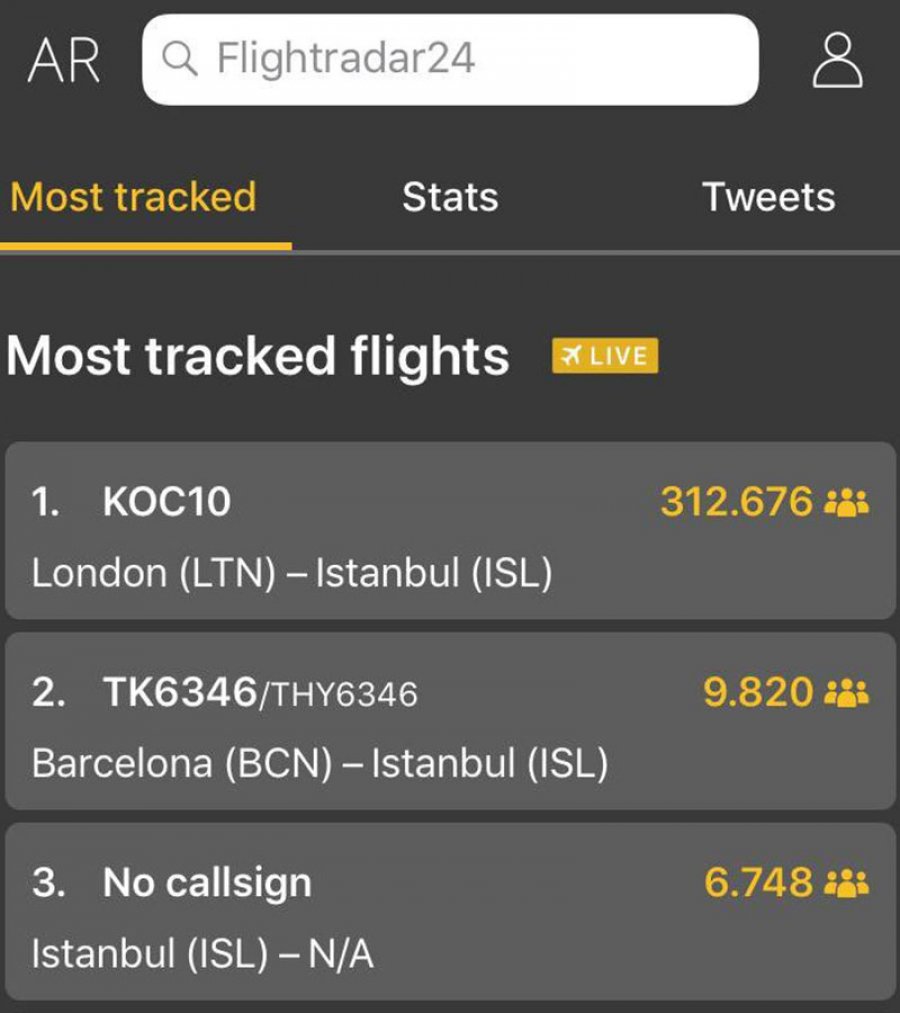Focus the Flightradar24 search field
Image resolution: width=900 pixels, height=1013 pixels.
450,59
